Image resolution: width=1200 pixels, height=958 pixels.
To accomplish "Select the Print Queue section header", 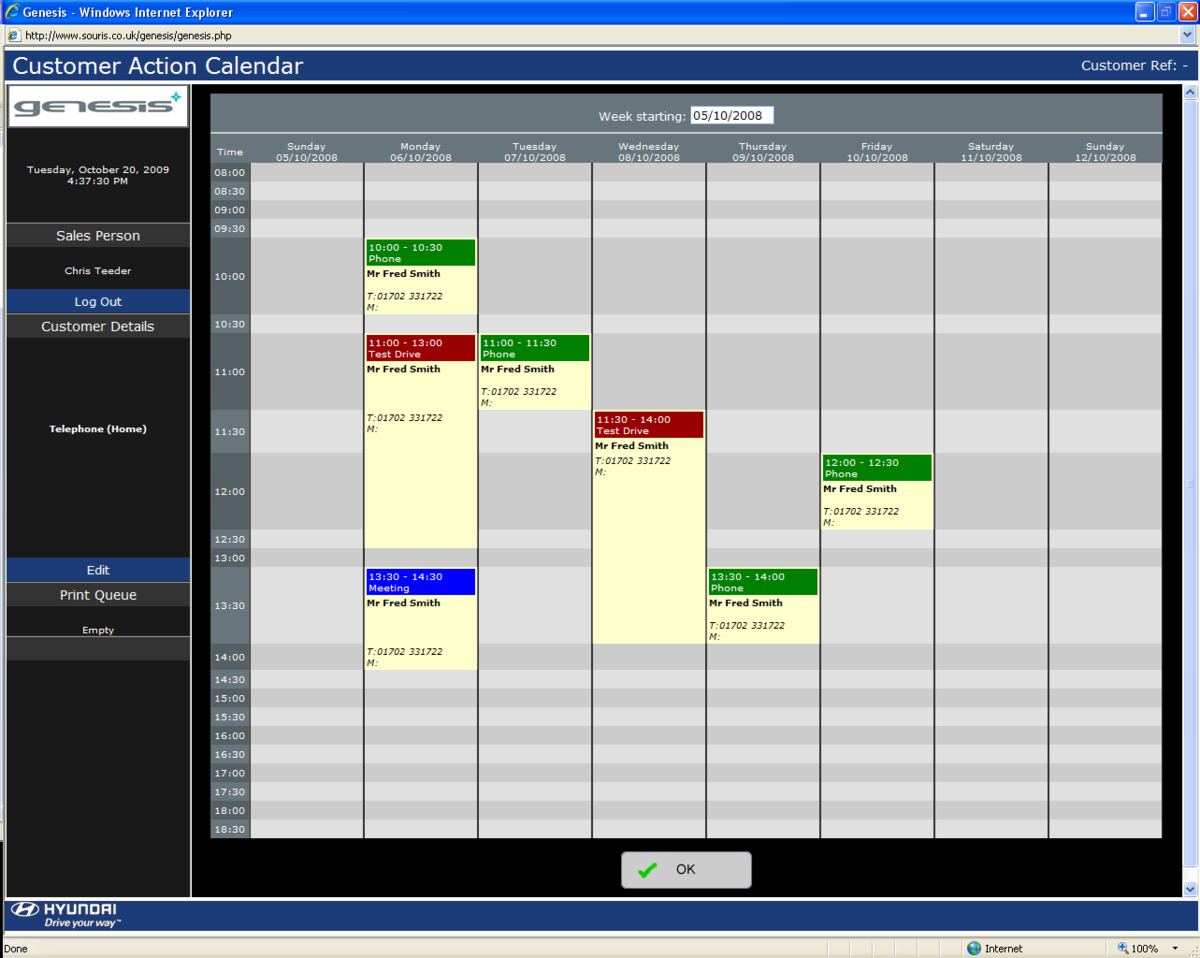I will pos(98,595).
